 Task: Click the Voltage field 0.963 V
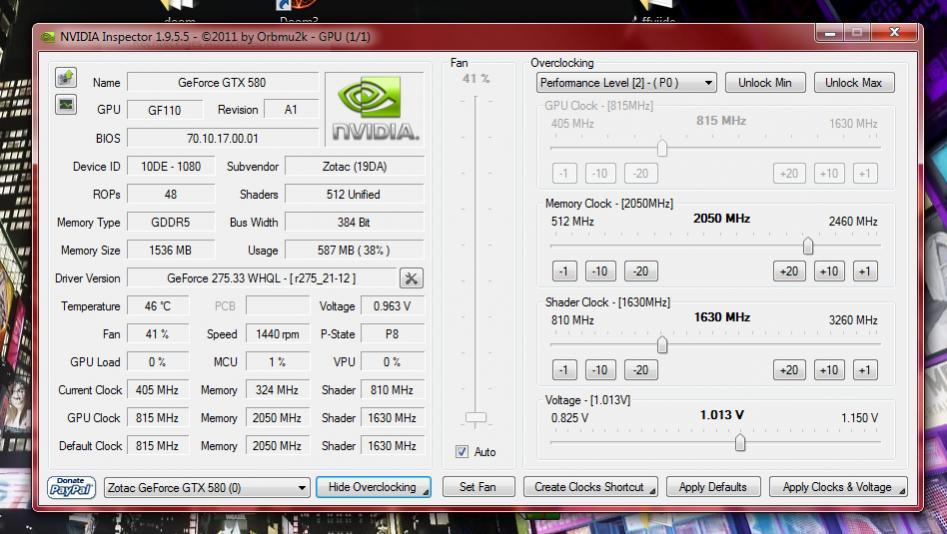pyautogui.click(x=393, y=306)
